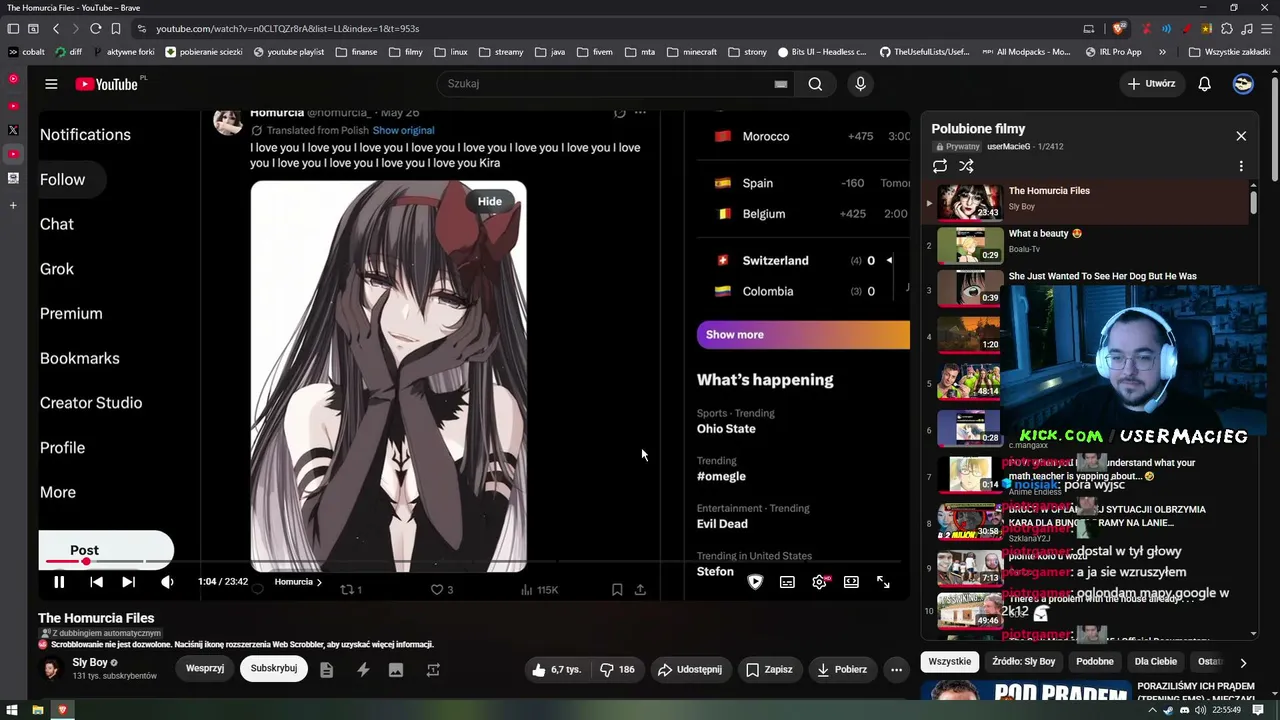Dislike the video (186)
Screen dimensions: 1280x720
[x=617, y=670]
